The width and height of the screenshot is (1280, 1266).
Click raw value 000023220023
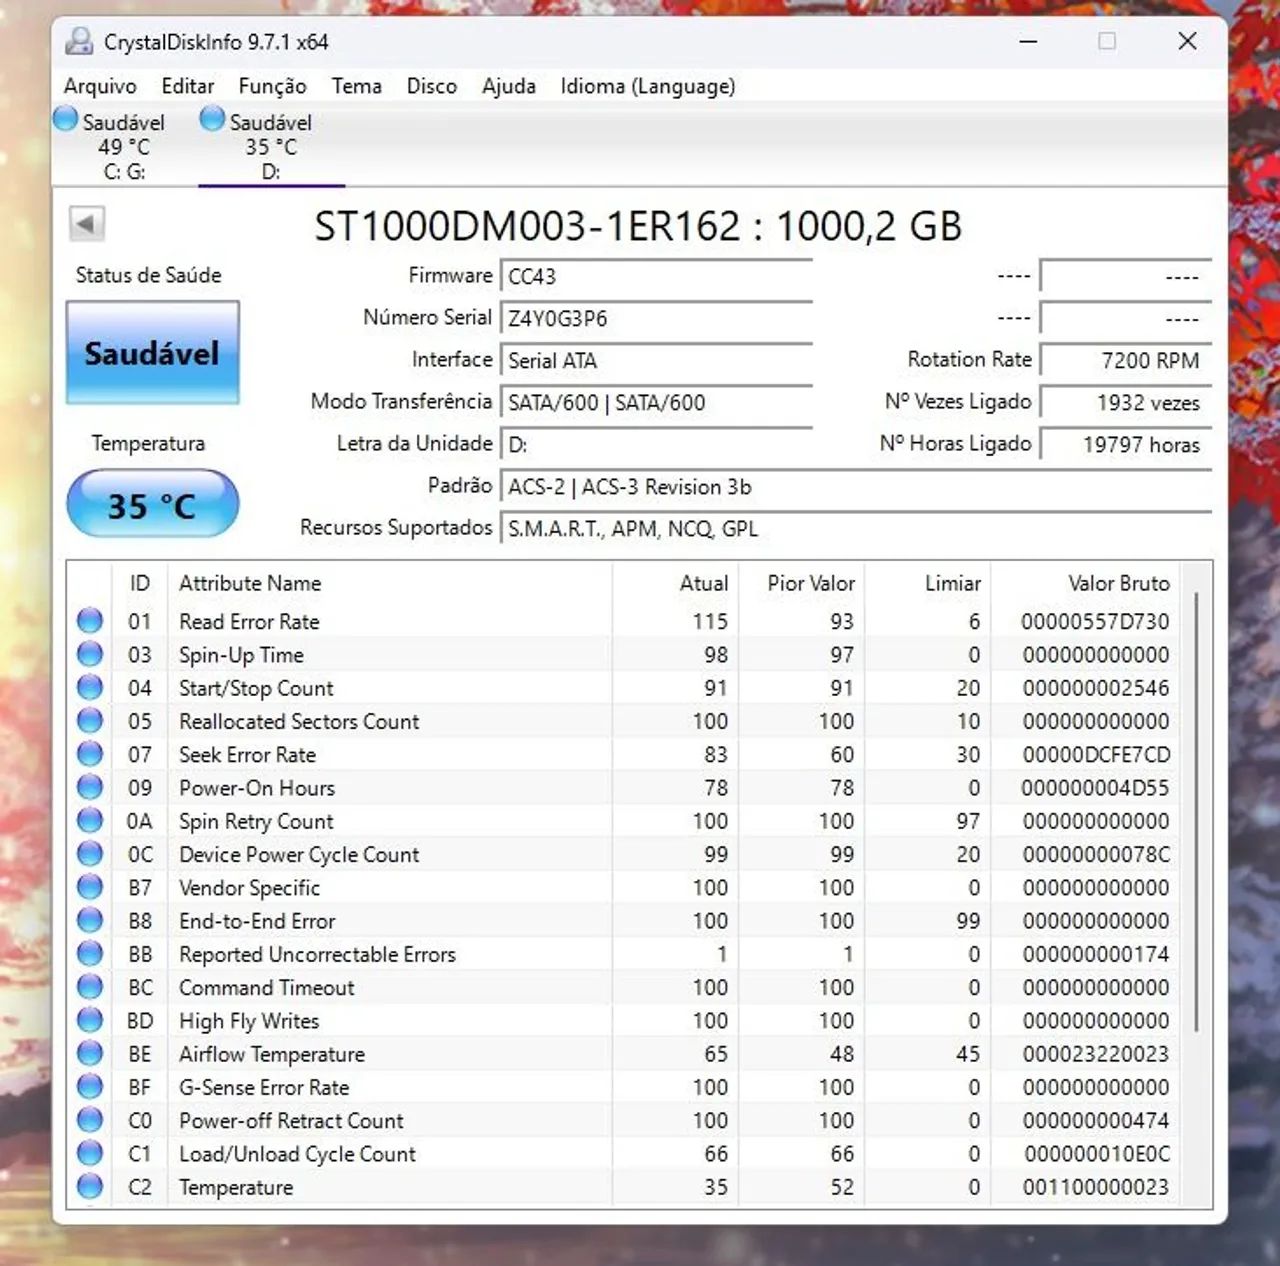point(1095,1053)
